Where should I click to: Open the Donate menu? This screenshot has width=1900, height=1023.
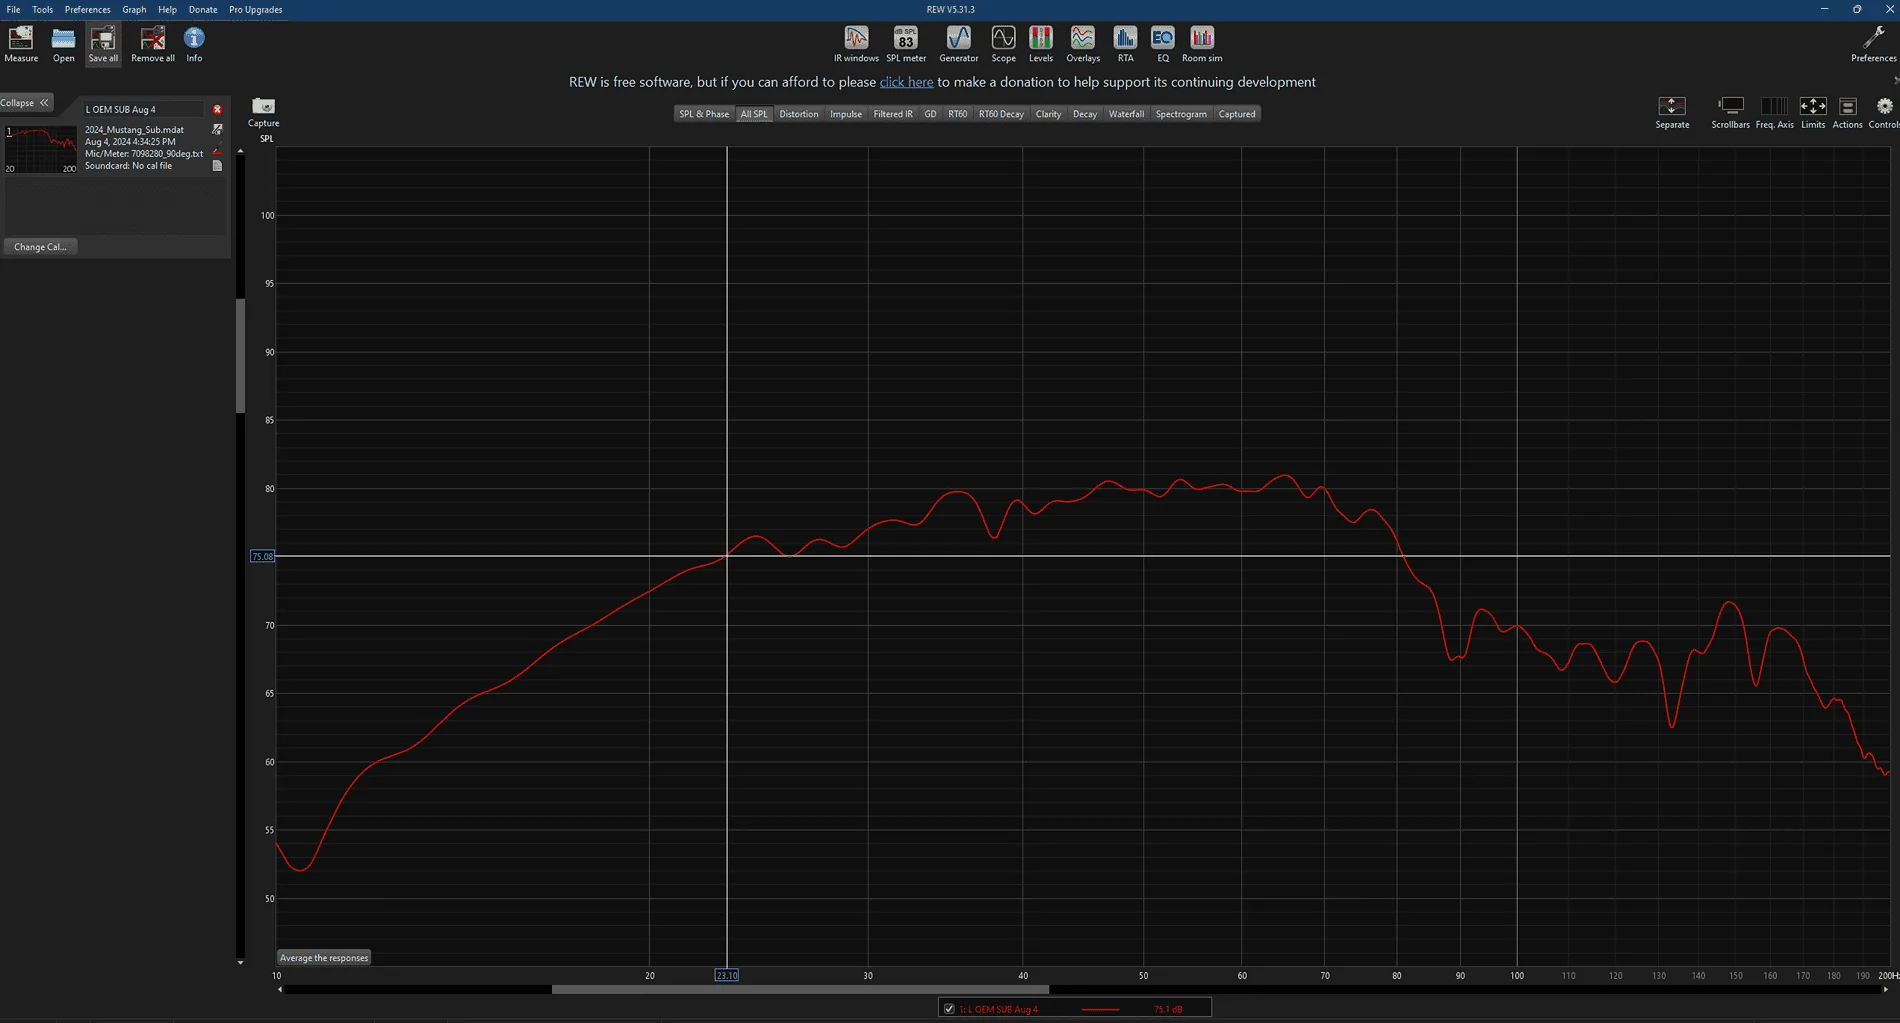(203, 9)
